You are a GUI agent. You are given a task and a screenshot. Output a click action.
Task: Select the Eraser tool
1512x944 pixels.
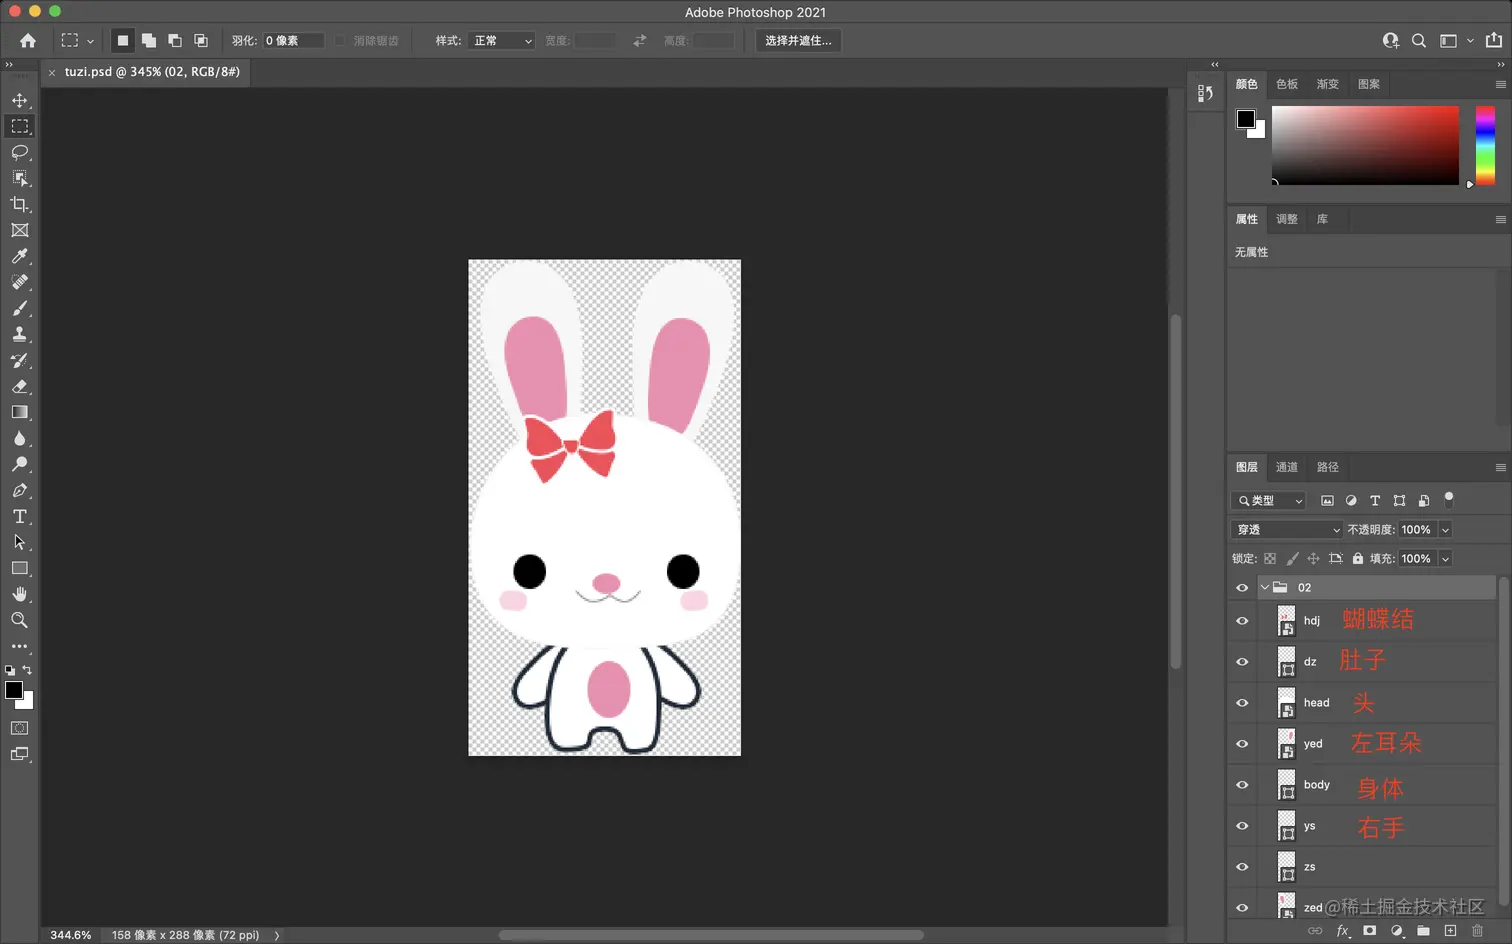(x=20, y=386)
